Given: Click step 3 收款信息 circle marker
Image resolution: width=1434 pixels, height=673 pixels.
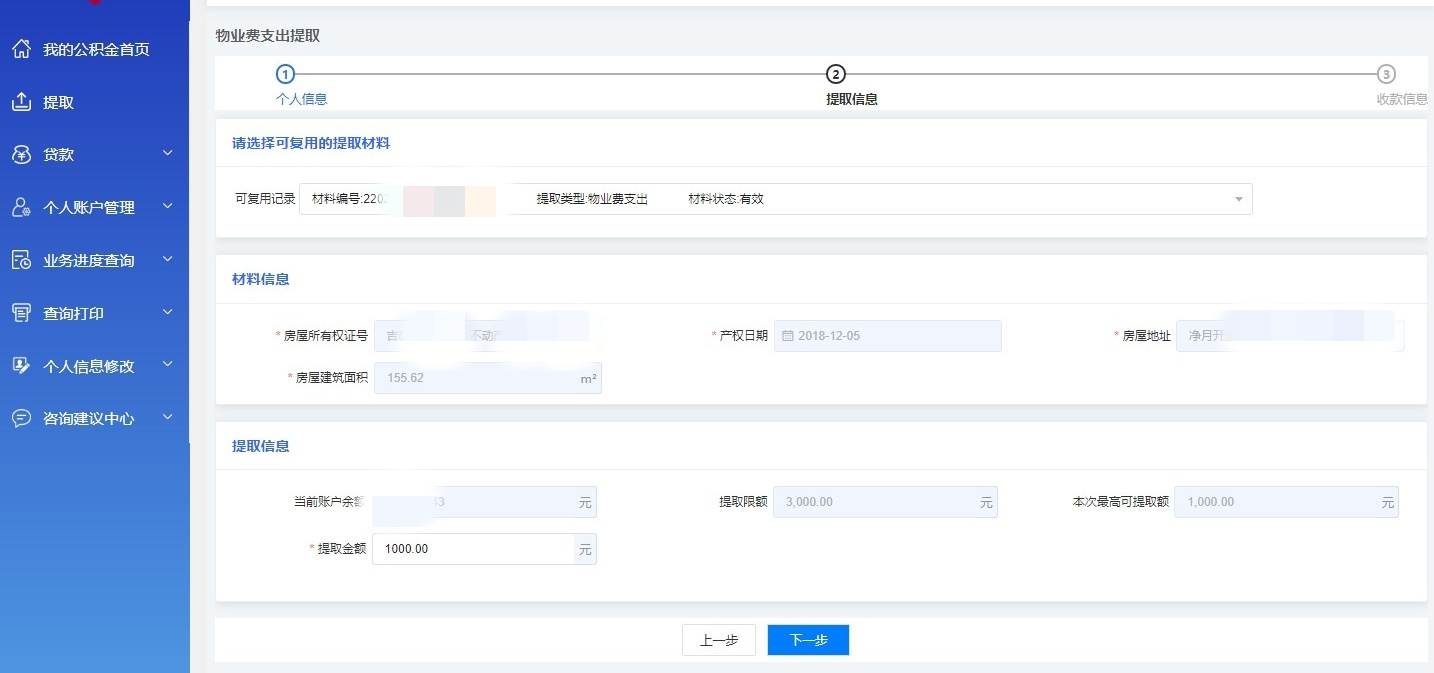Looking at the screenshot, I should 1385,74.
